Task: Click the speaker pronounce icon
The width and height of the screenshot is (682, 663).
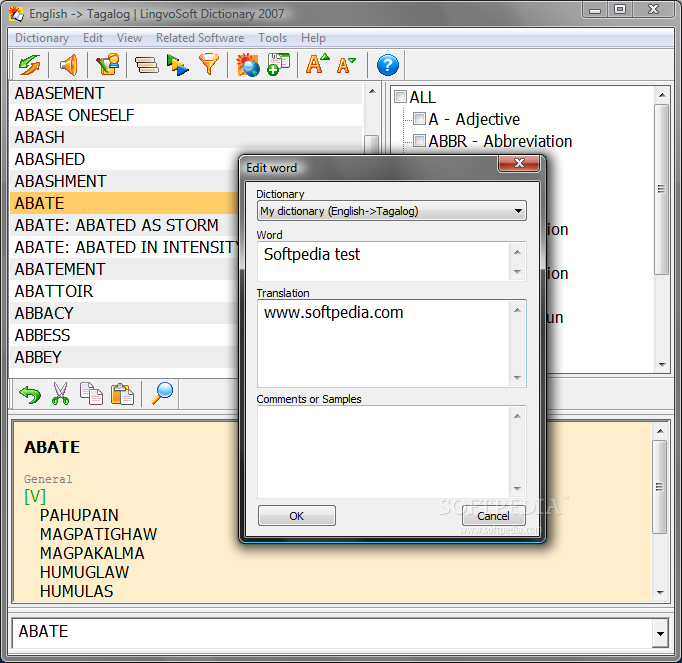Action: coord(68,65)
